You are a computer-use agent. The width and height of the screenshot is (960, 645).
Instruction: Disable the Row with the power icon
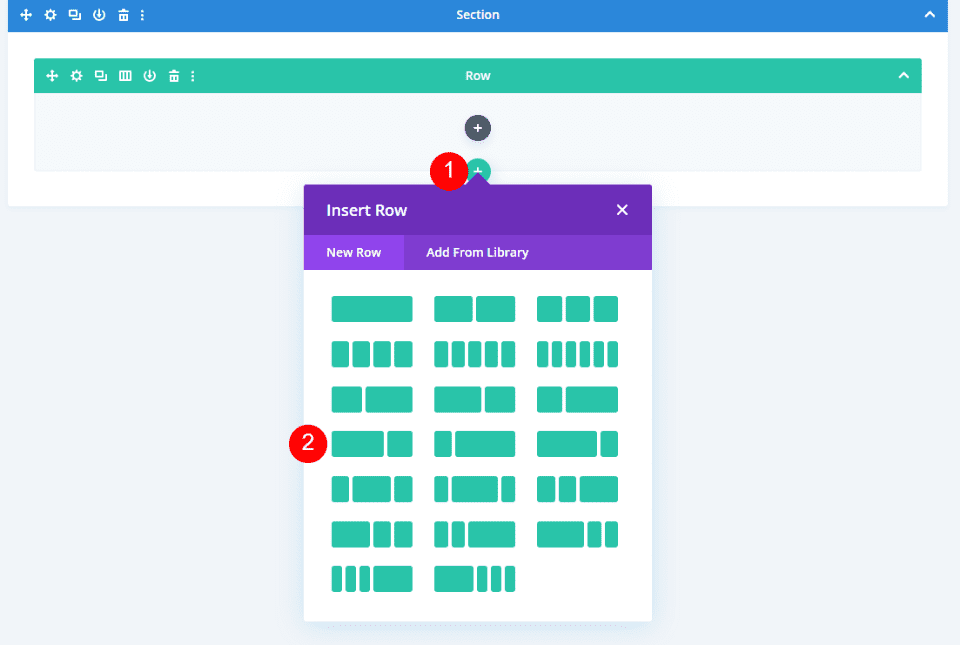pos(149,75)
